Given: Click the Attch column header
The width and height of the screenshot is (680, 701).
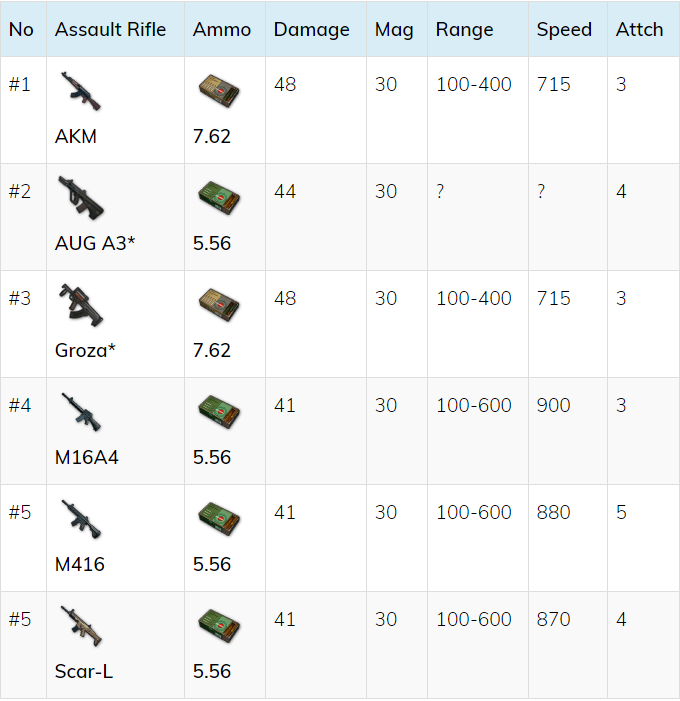Looking at the screenshot, I should tap(639, 29).
